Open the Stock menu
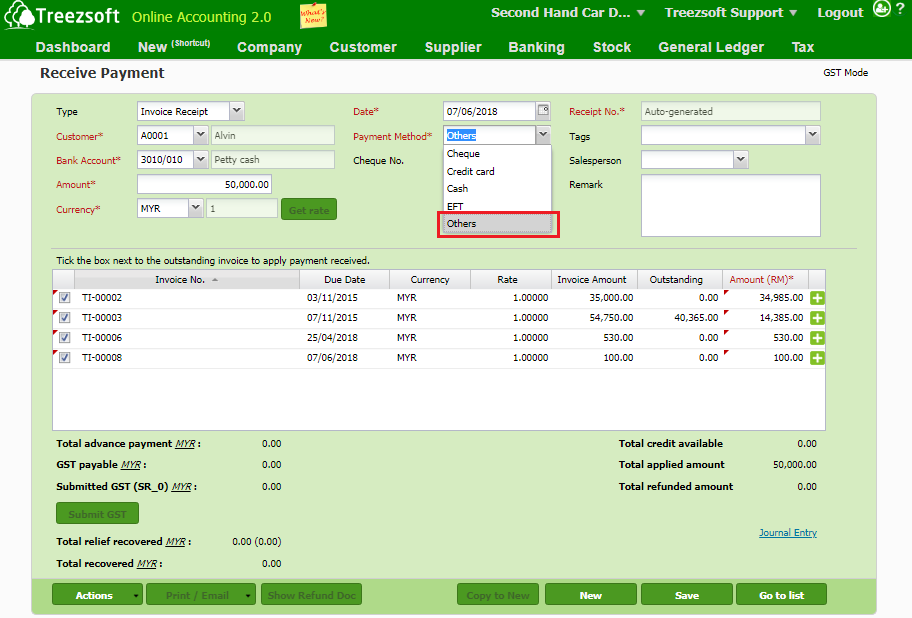 pyautogui.click(x=612, y=47)
